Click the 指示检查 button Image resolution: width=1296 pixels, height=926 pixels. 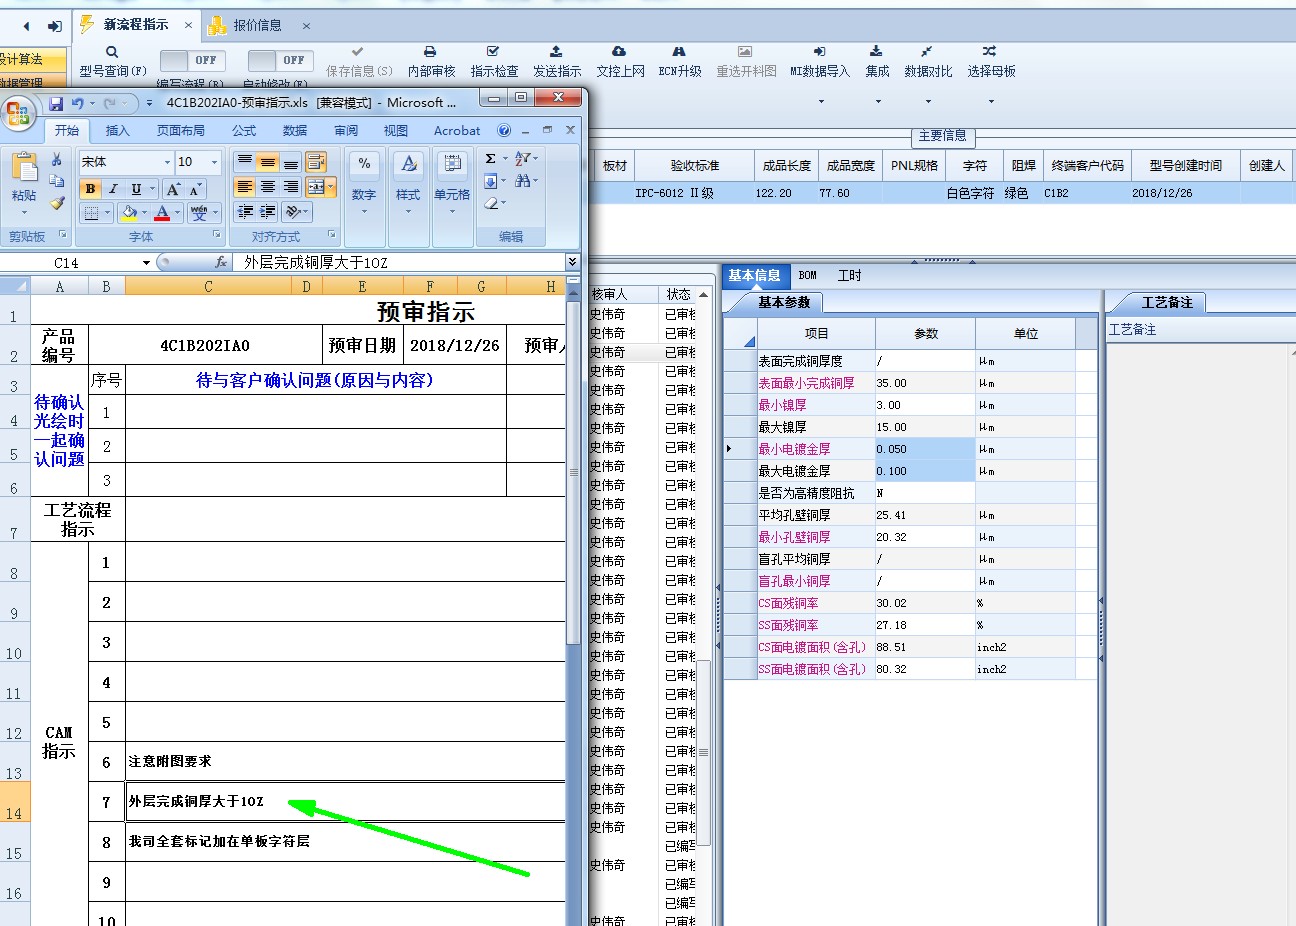[x=494, y=62]
